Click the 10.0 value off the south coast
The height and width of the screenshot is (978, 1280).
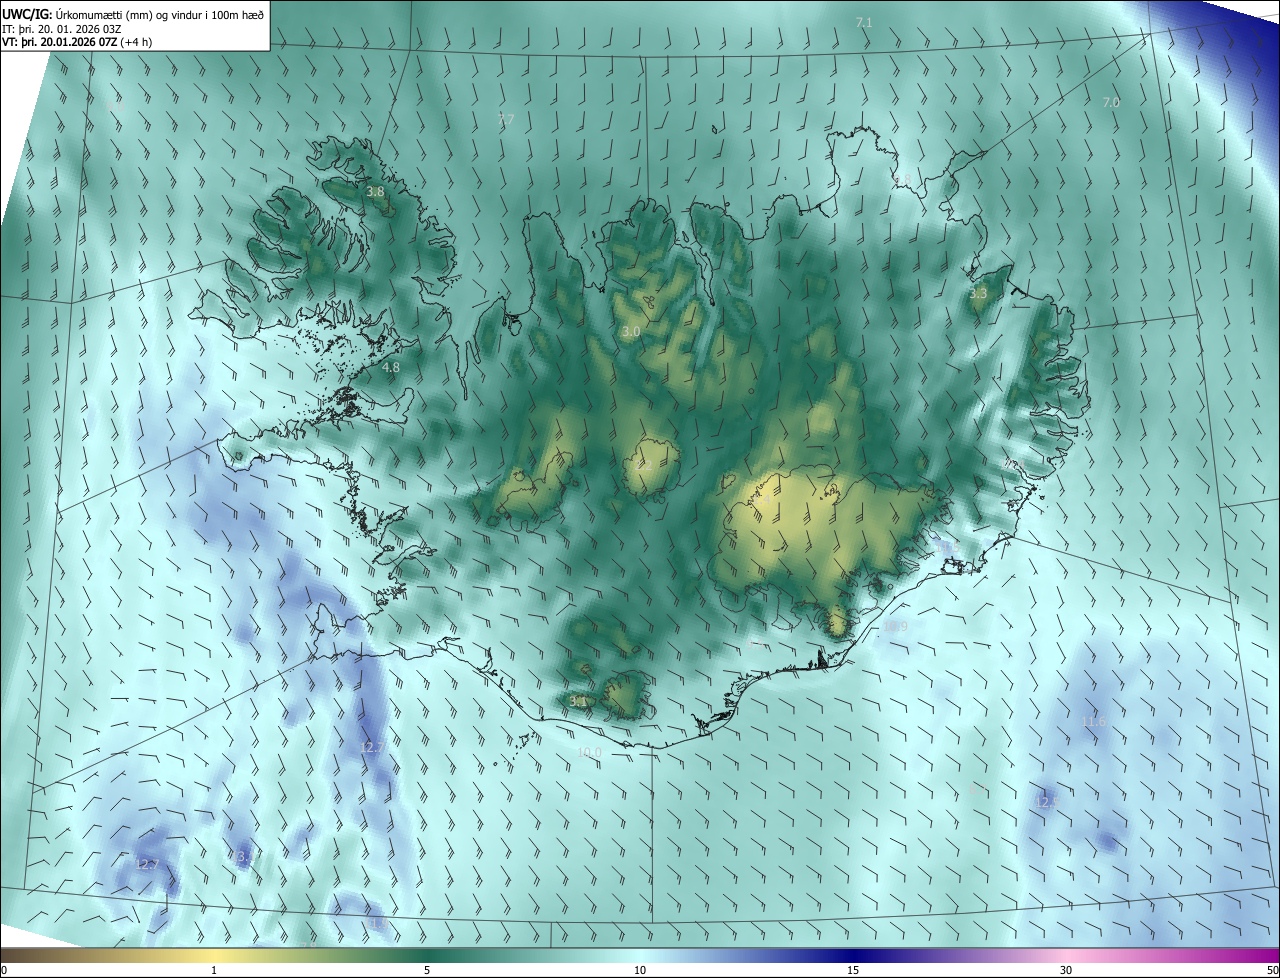tap(590, 752)
